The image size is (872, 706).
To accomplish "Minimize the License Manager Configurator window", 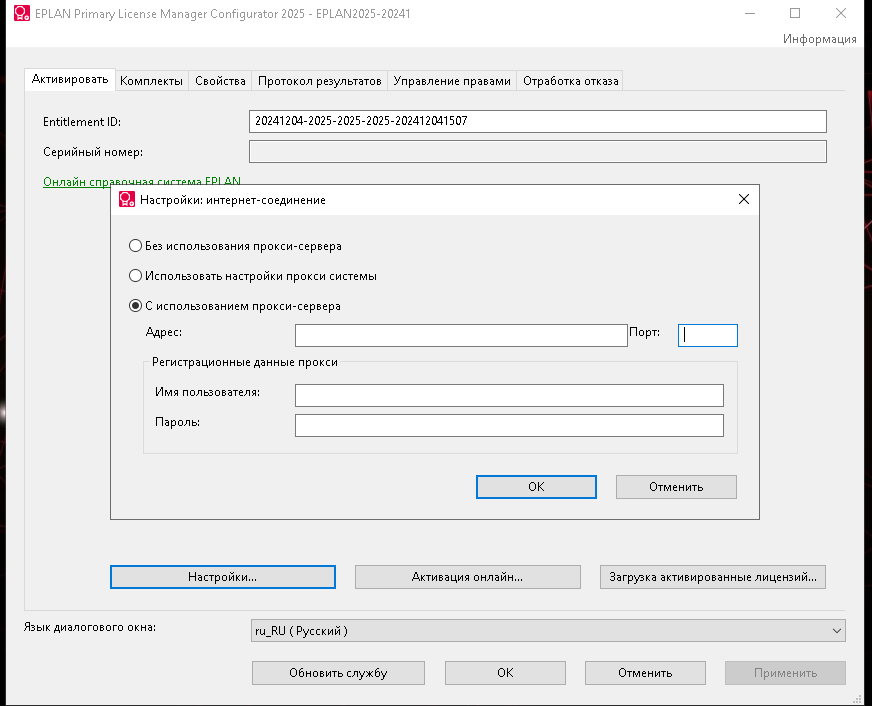I will (x=750, y=13).
